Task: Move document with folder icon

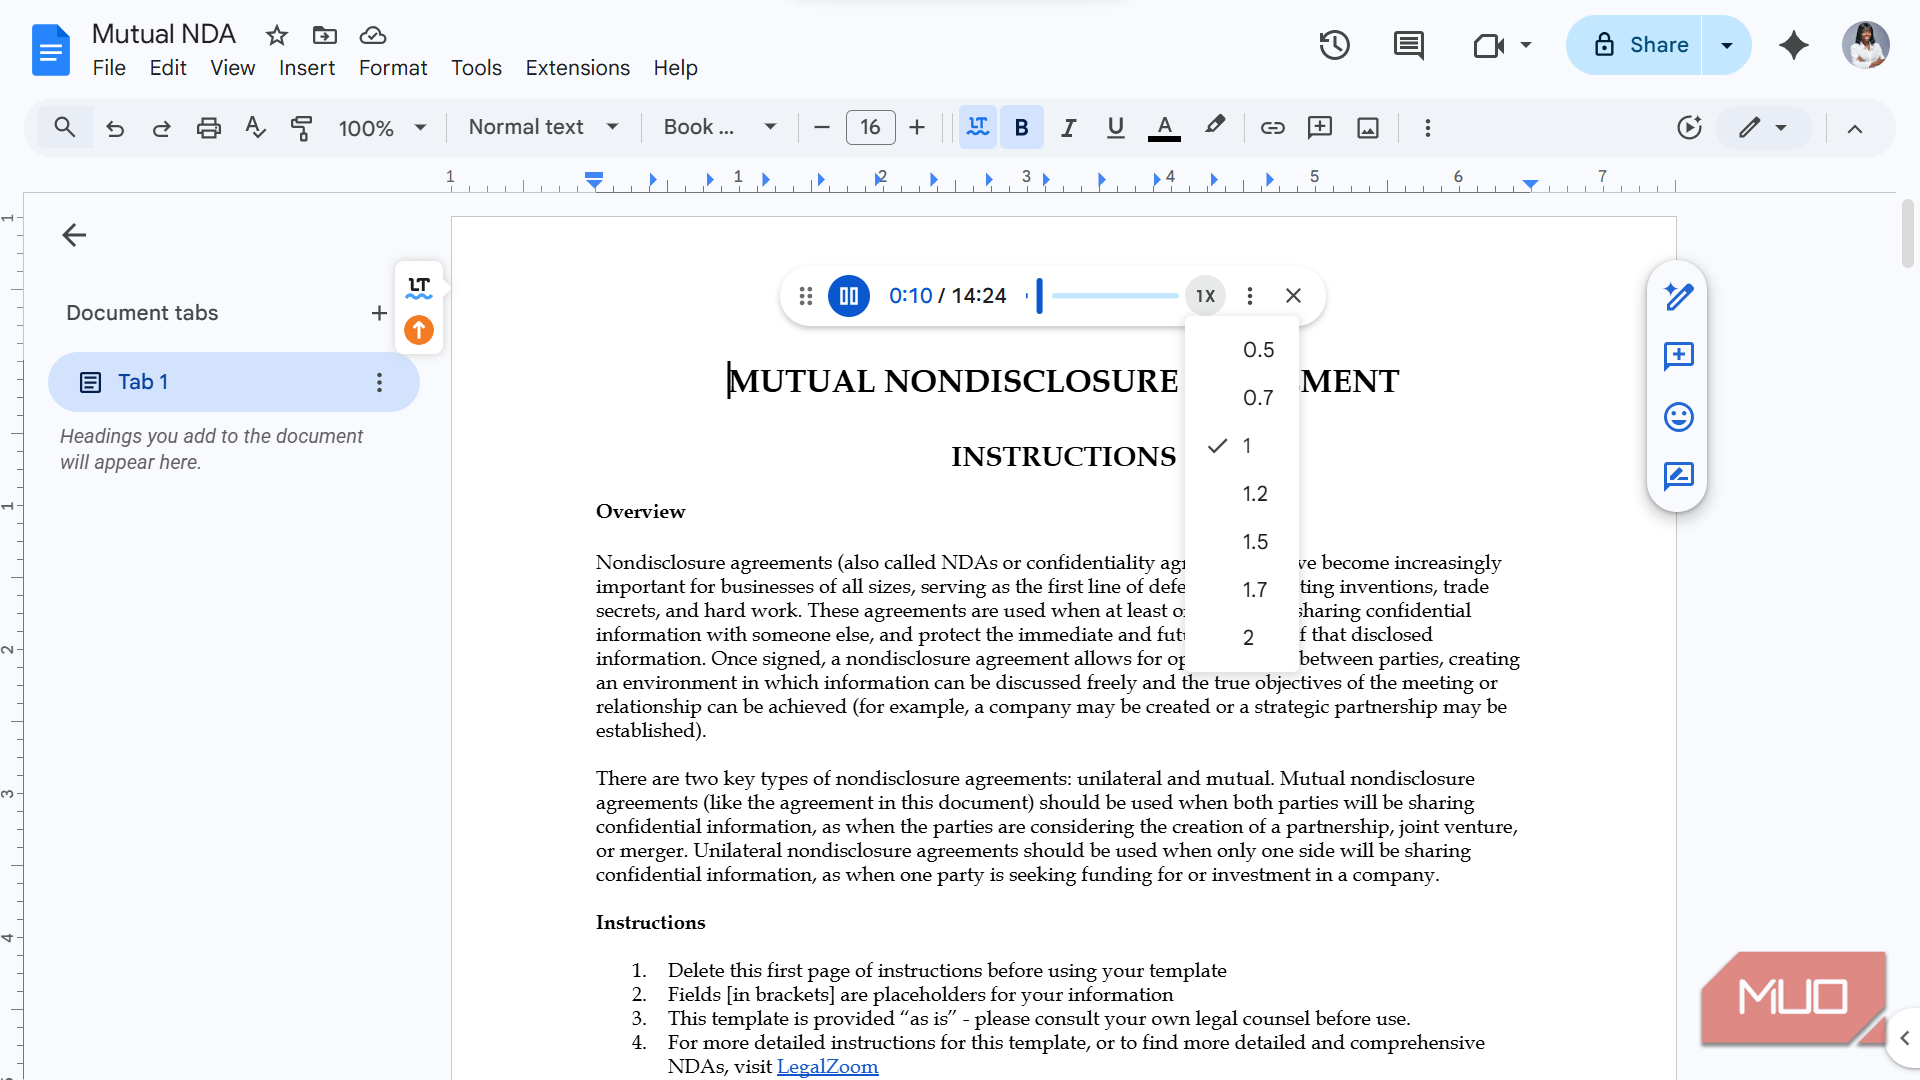Action: click(325, 36)
